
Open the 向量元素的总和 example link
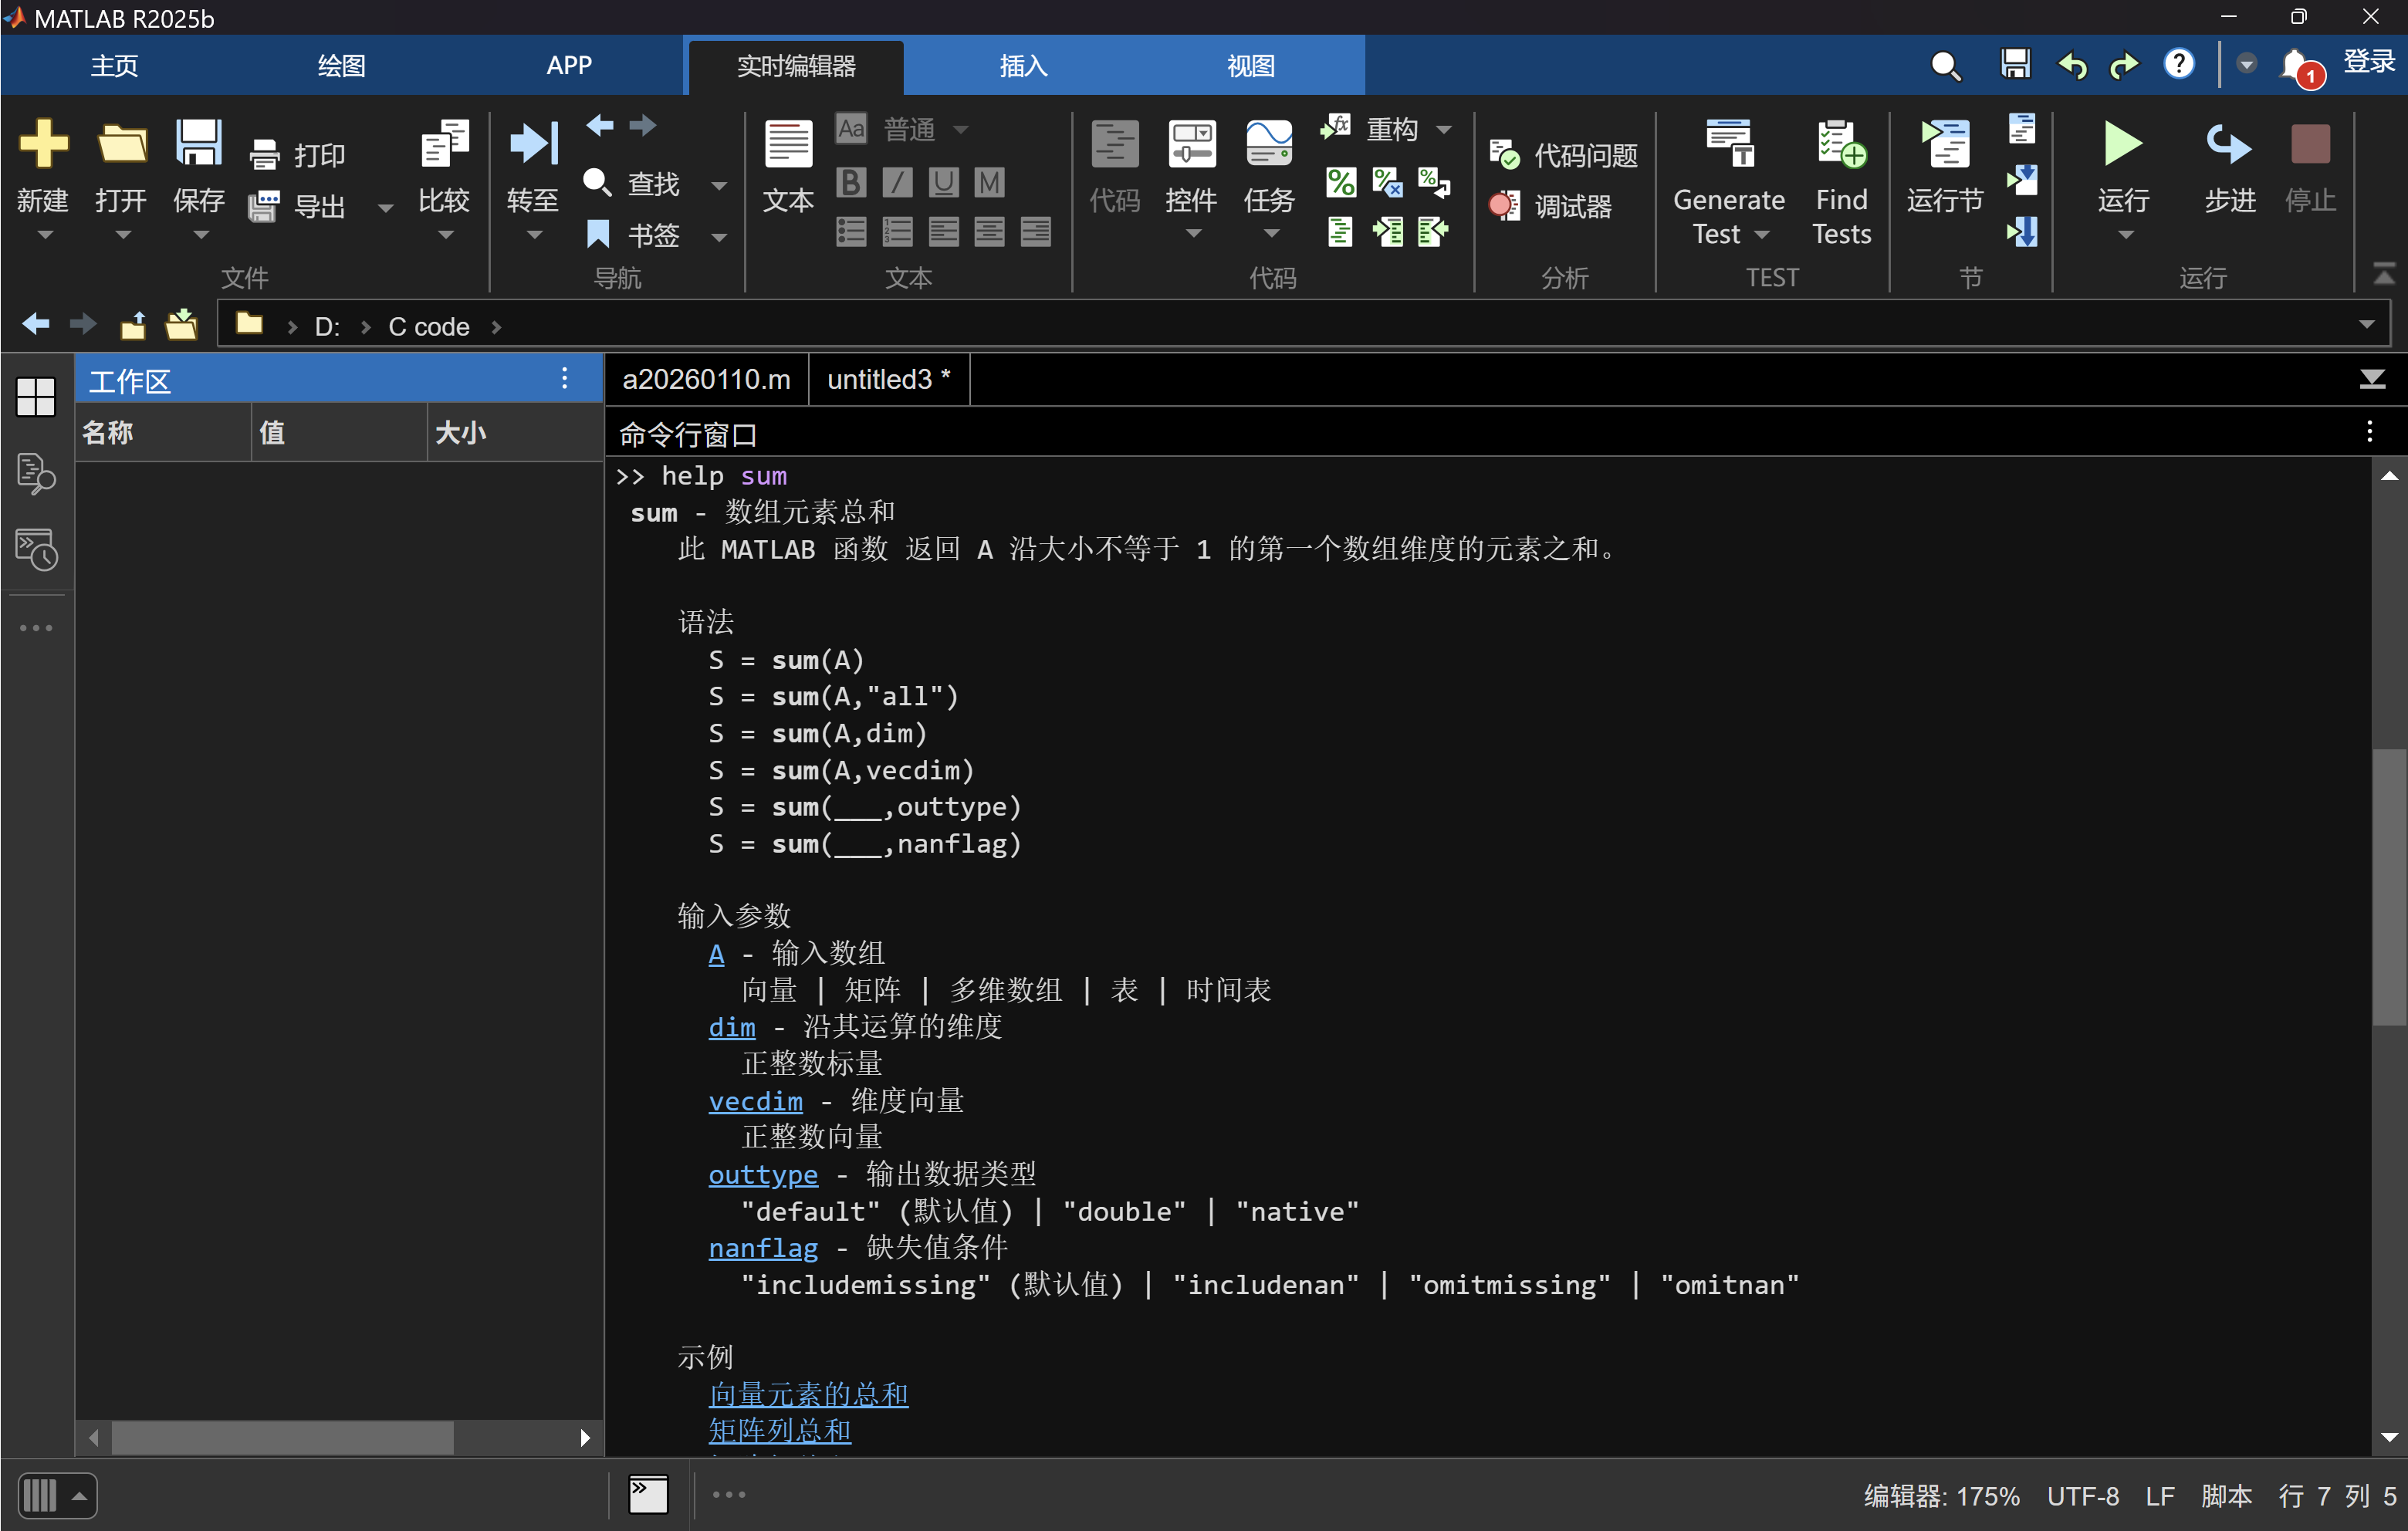808,1394
